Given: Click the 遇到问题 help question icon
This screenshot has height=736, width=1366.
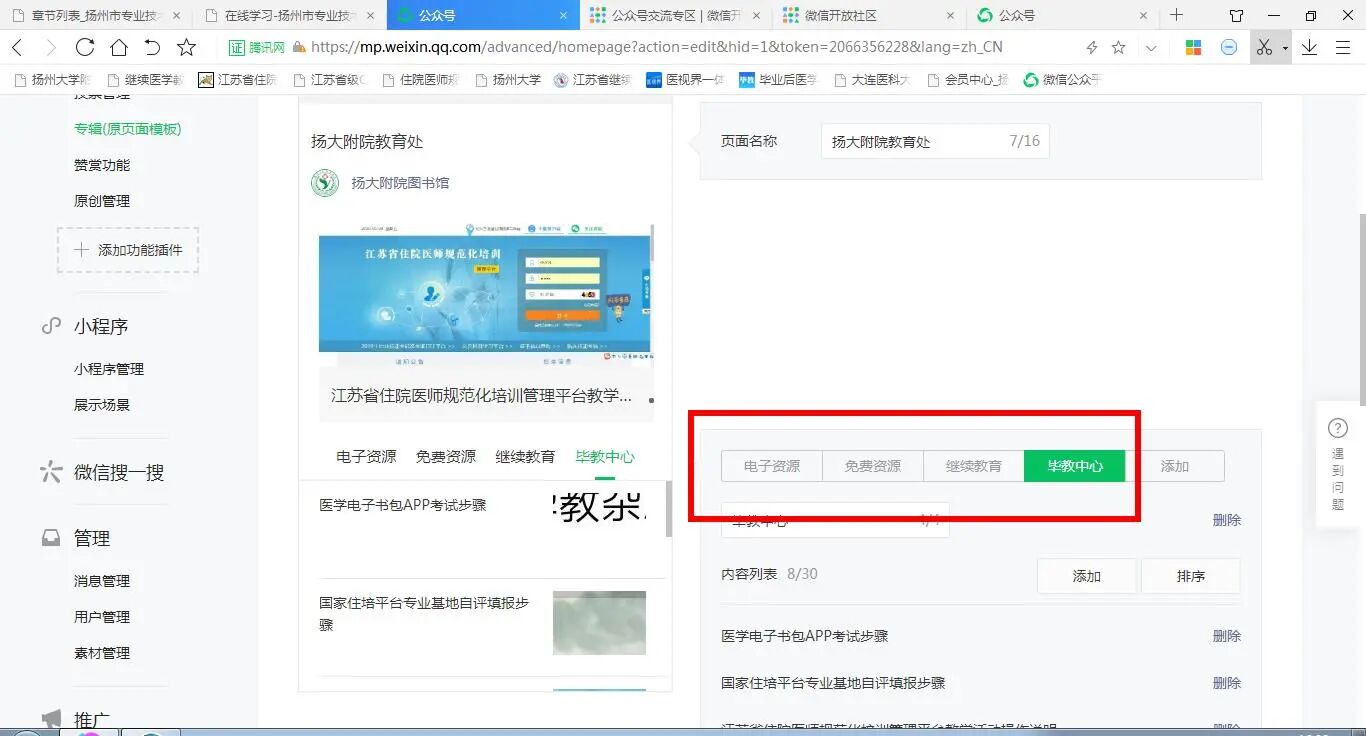Looking at the screenshot, I should pyautogui.click(x=1338, y=428).
